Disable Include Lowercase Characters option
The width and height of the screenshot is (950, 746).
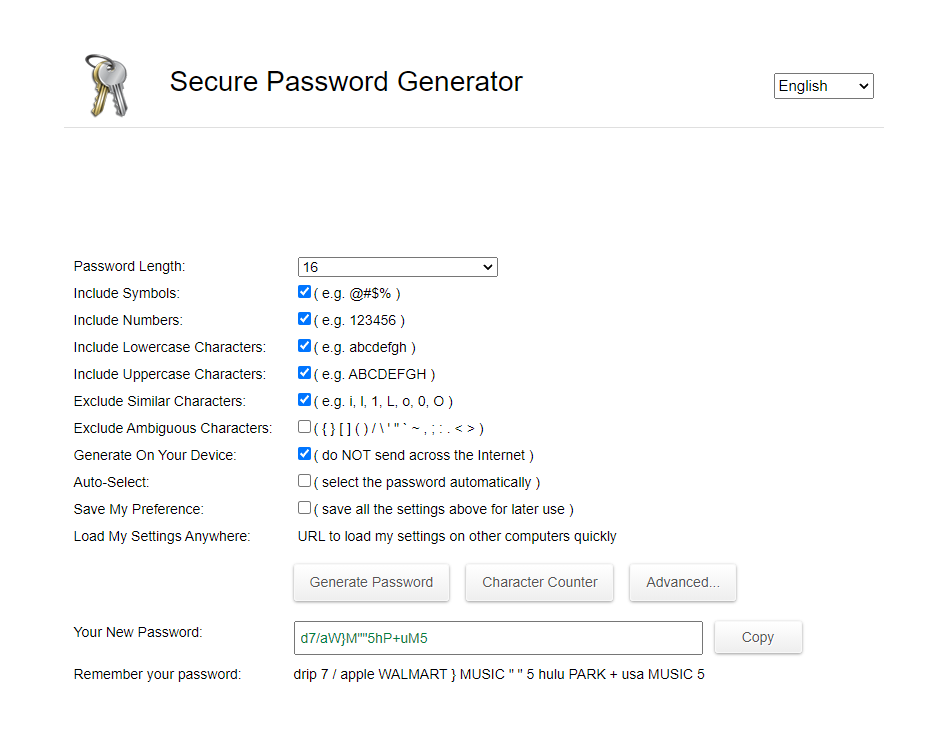305,346
